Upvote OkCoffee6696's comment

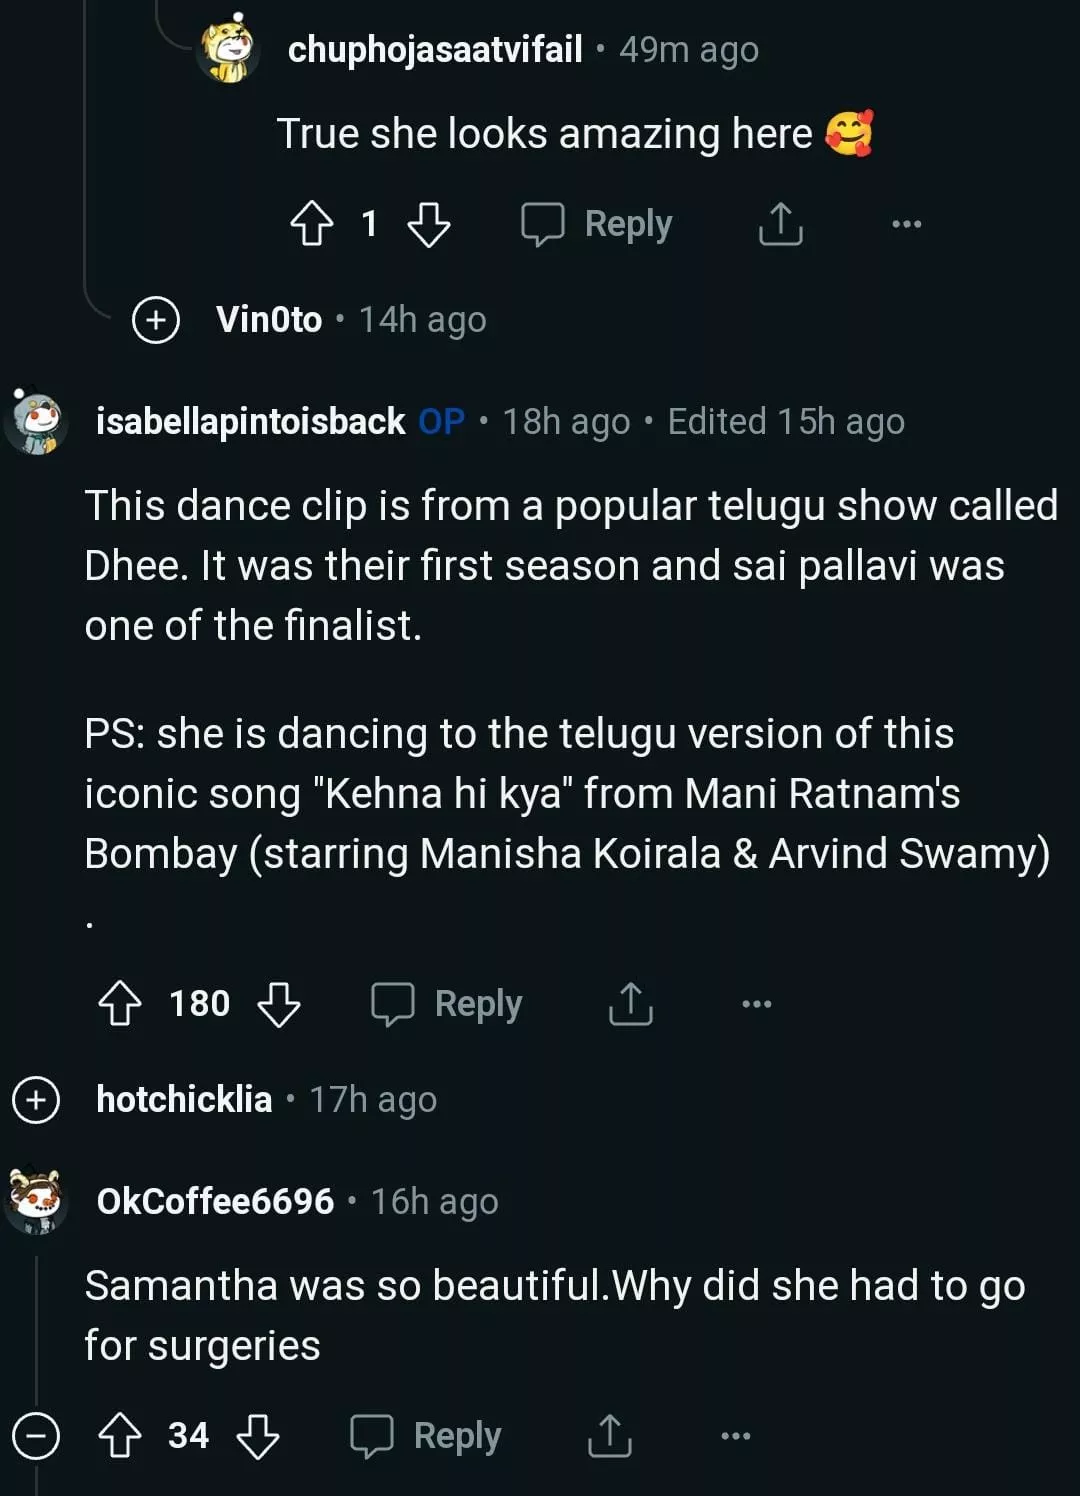tap(120, 1436)
